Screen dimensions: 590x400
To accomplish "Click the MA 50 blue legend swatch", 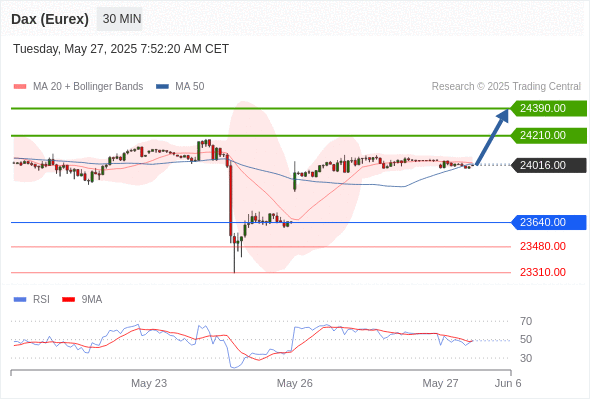I will 162,87.
